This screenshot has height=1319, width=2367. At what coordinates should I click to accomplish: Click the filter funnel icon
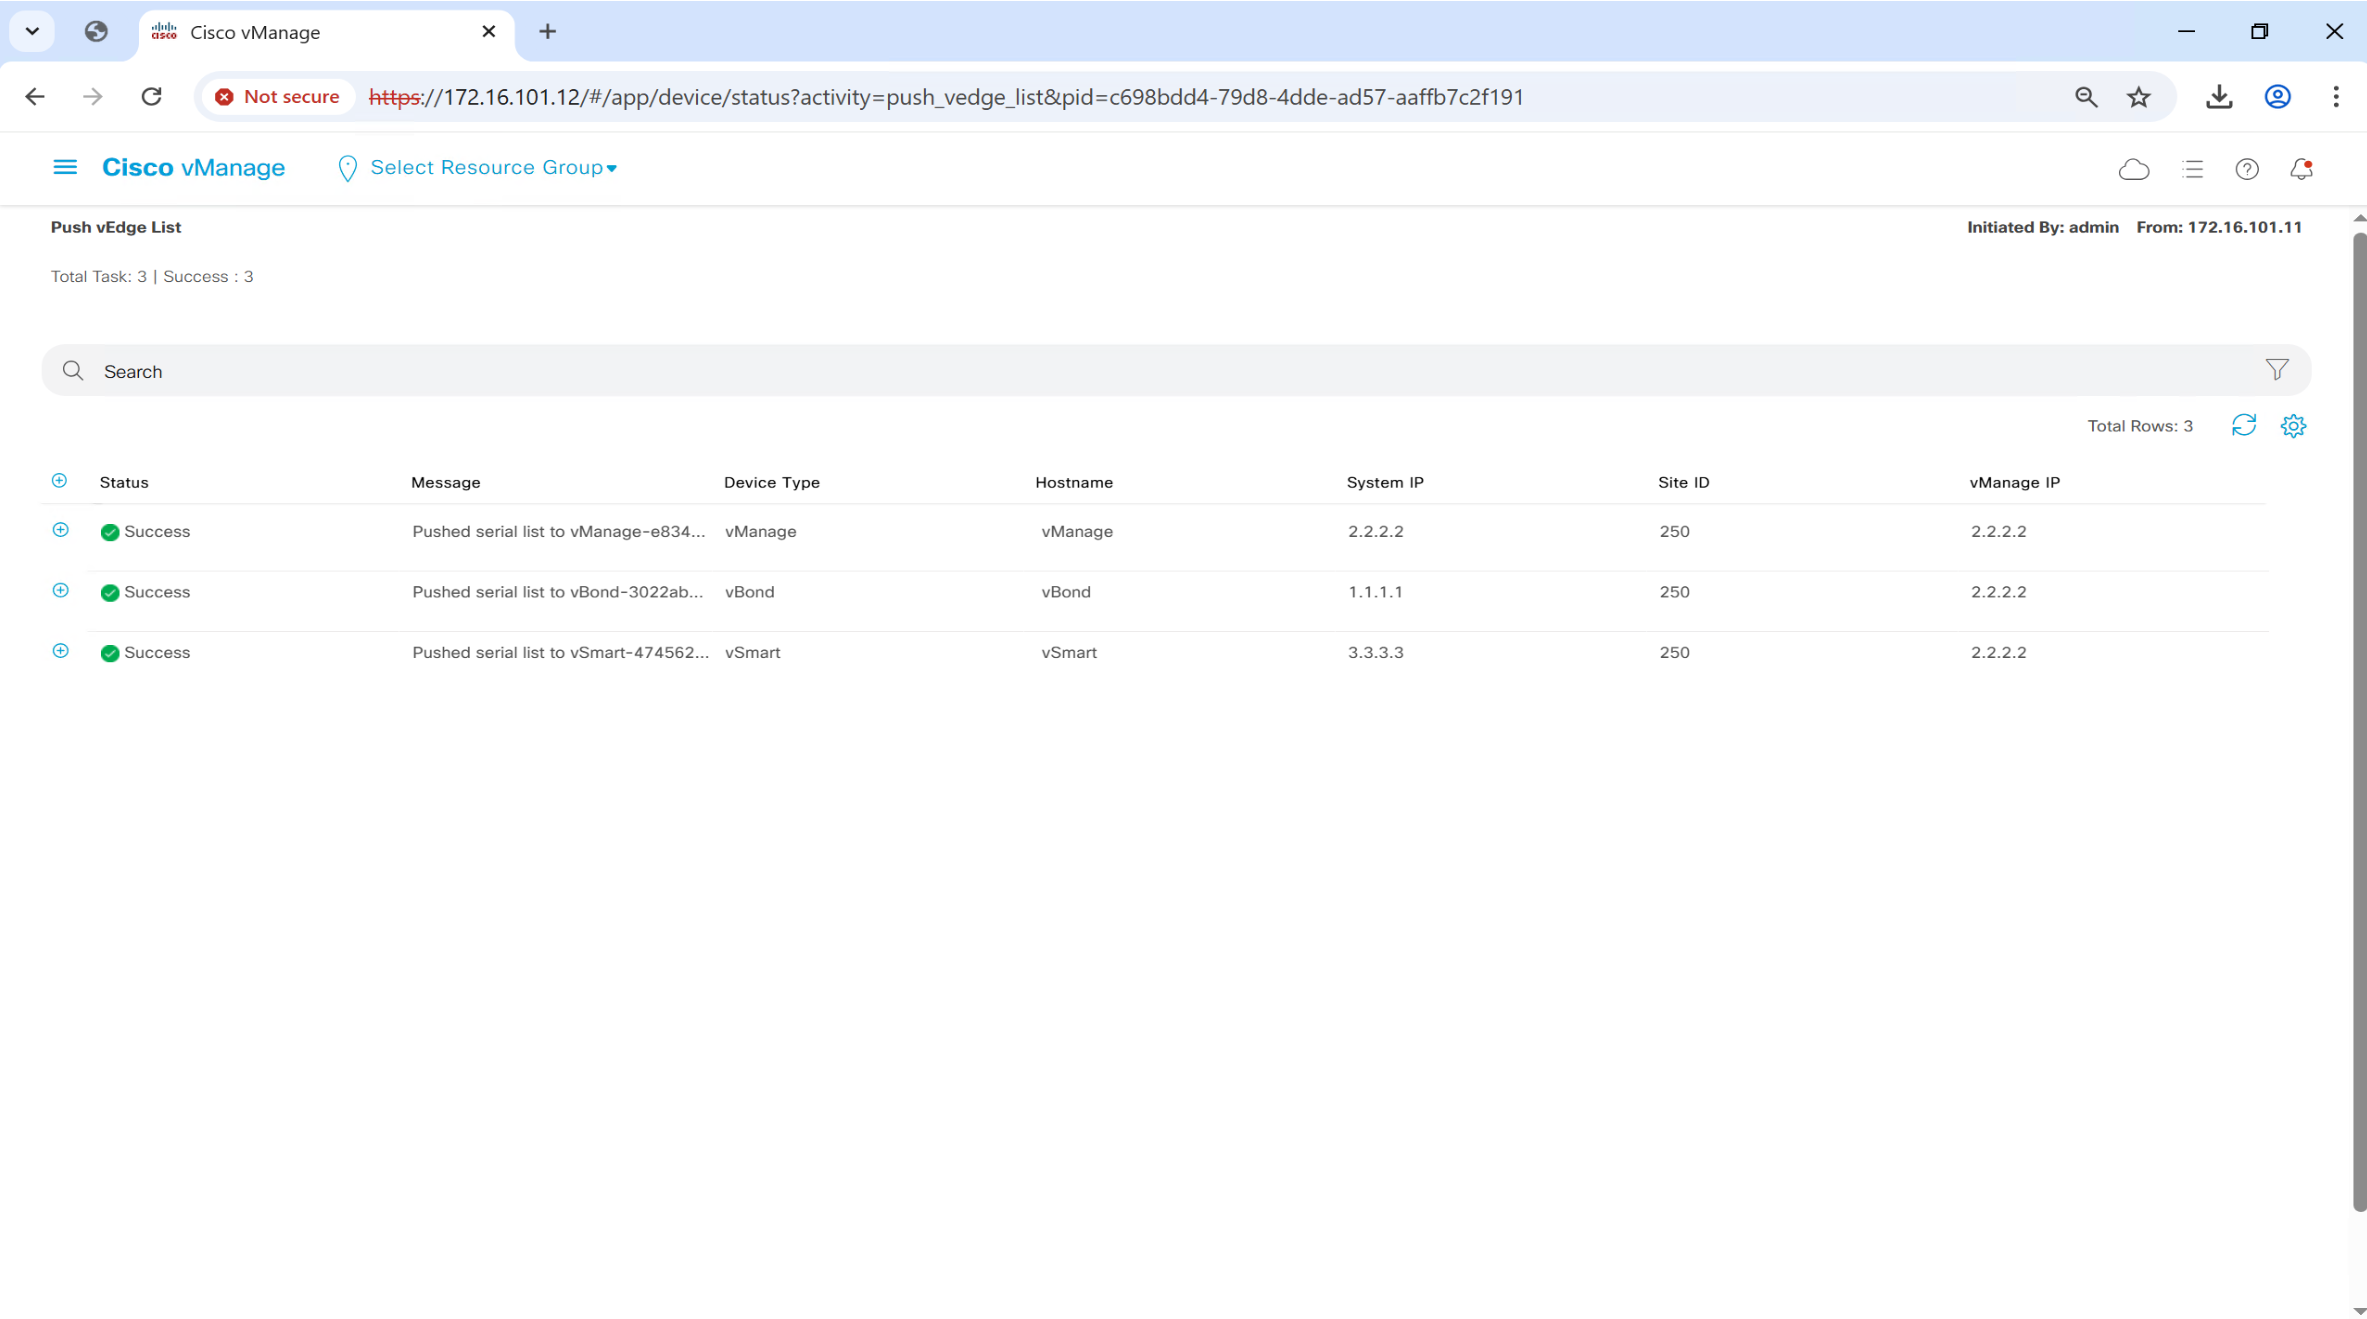pyautogui.click(x=2276, y=370)
